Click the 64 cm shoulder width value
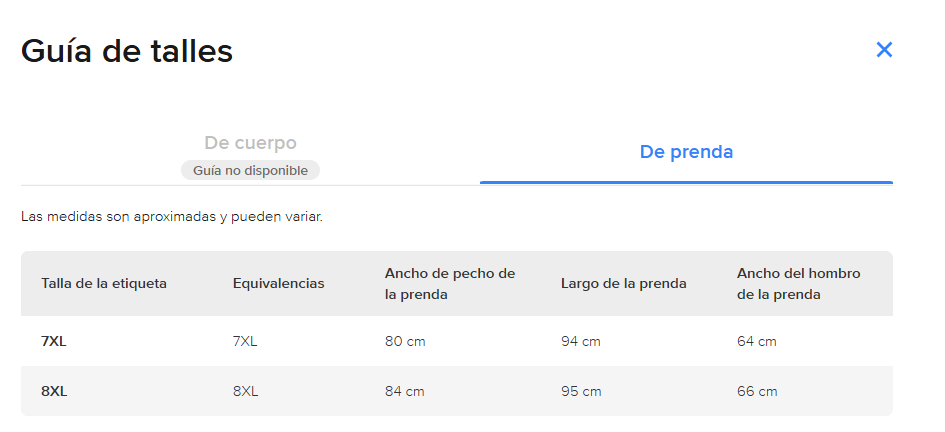The width and height of the screenshot is (945, 432). [x=757, y=341]
